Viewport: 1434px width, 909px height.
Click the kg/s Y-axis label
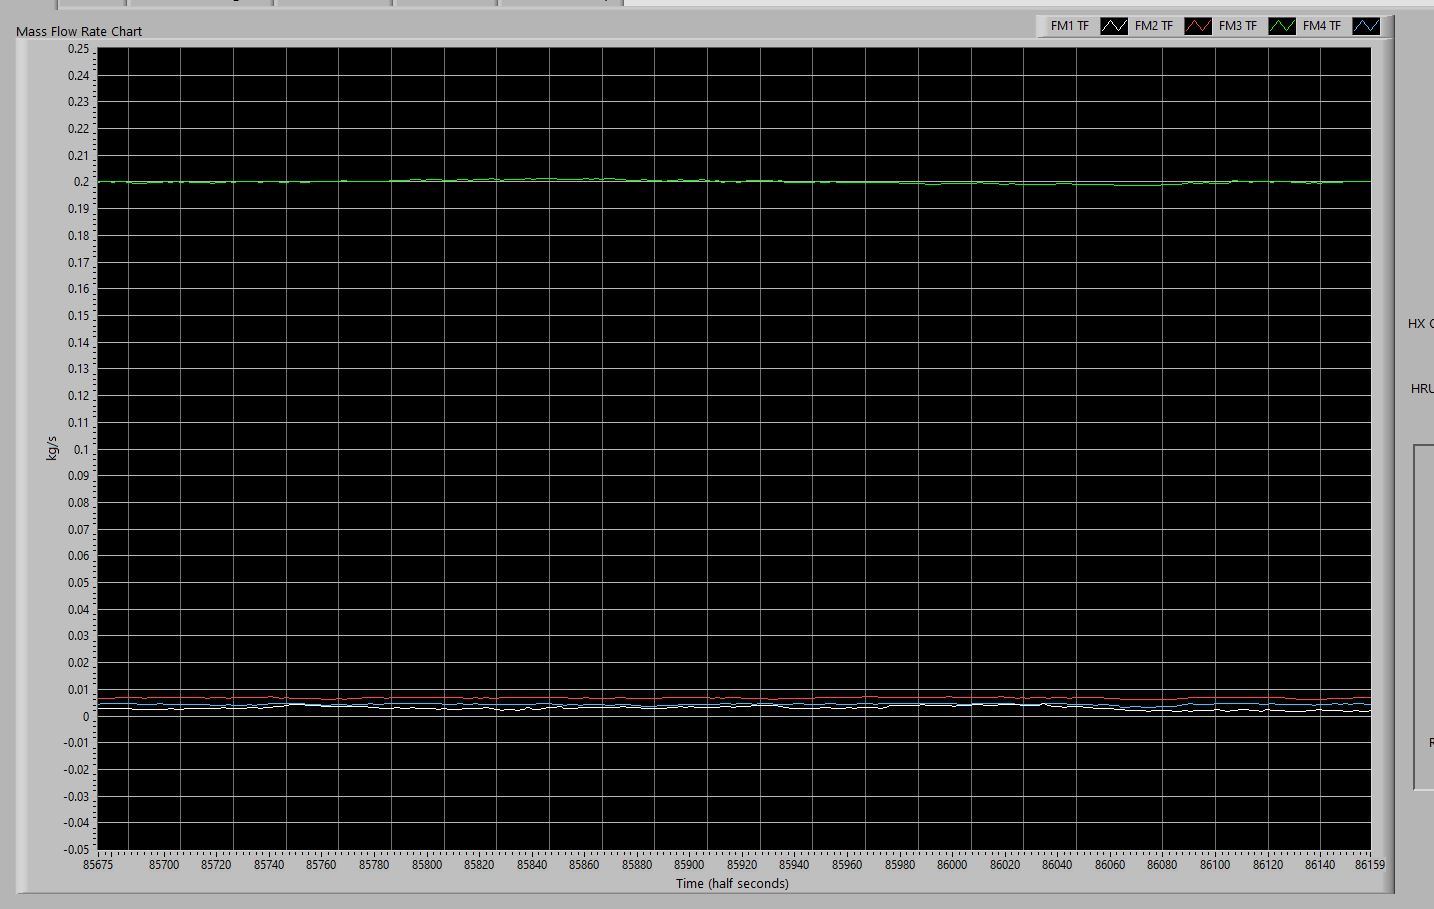52,448
